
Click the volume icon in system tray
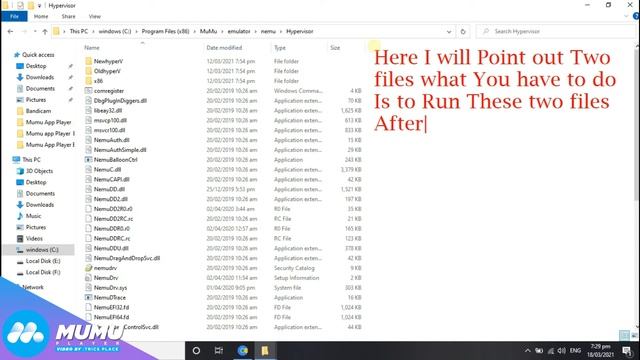(x=562, y=351)
